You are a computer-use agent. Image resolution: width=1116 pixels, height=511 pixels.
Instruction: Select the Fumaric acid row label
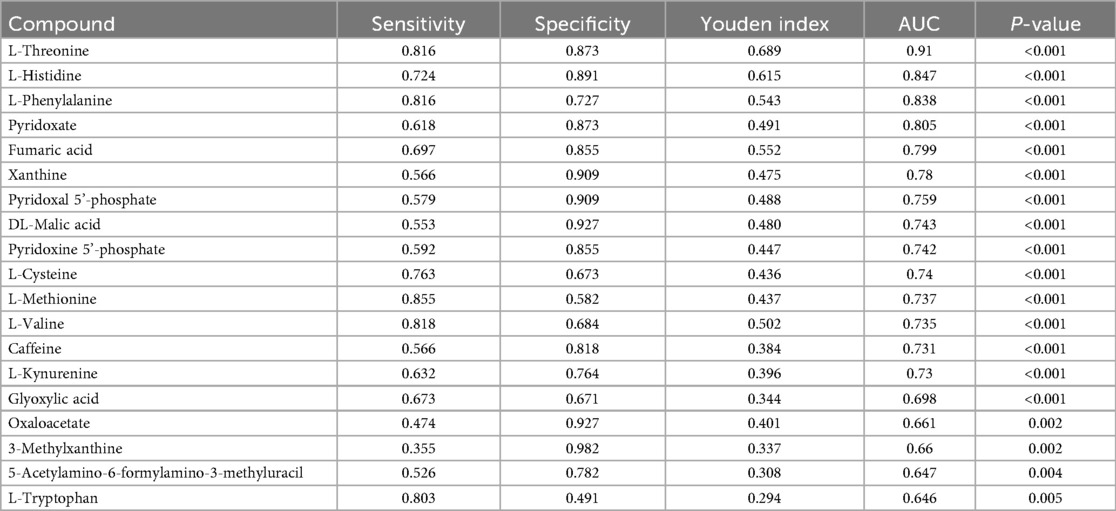[46, 150]
